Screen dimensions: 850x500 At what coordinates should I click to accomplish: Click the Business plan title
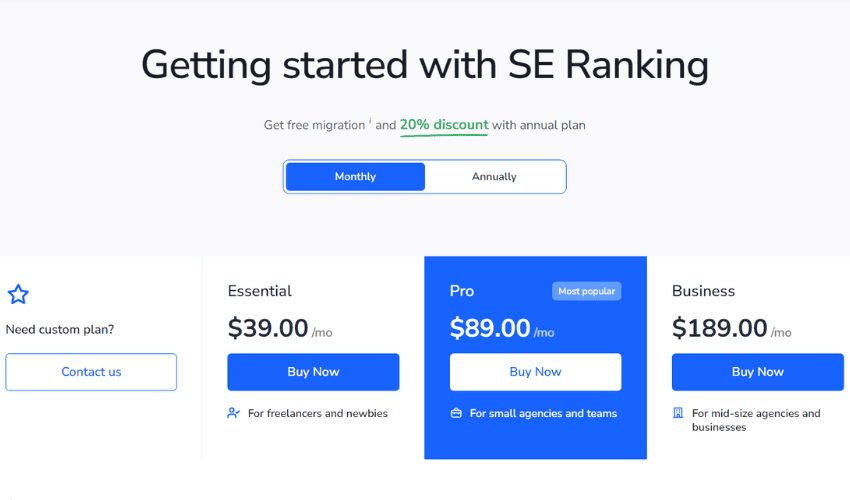click(x=703, y=291)
